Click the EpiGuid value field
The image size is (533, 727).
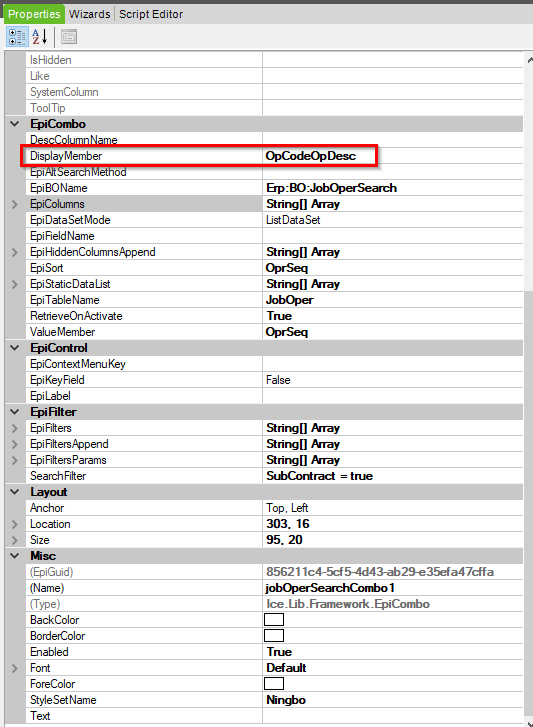(x=393, y=572)
